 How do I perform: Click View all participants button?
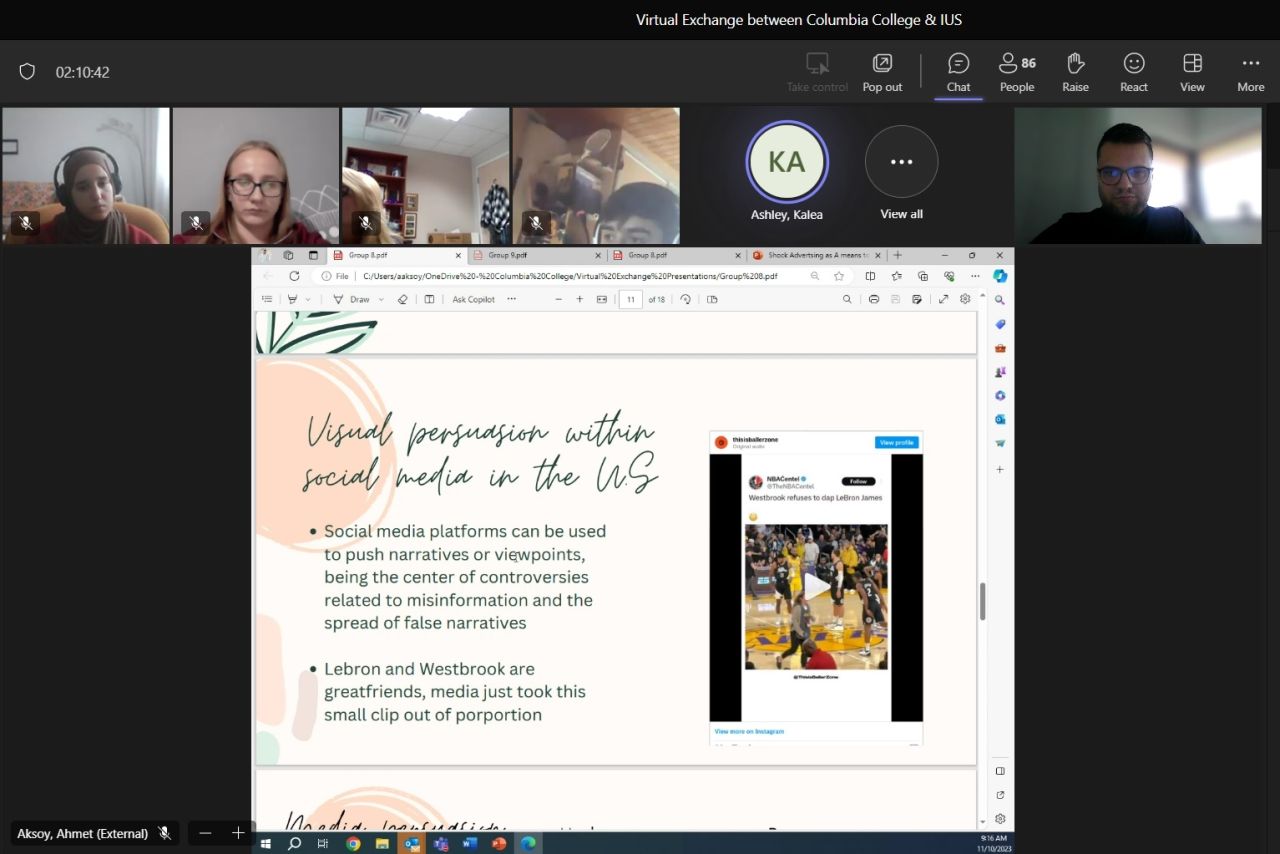[901, 162]
